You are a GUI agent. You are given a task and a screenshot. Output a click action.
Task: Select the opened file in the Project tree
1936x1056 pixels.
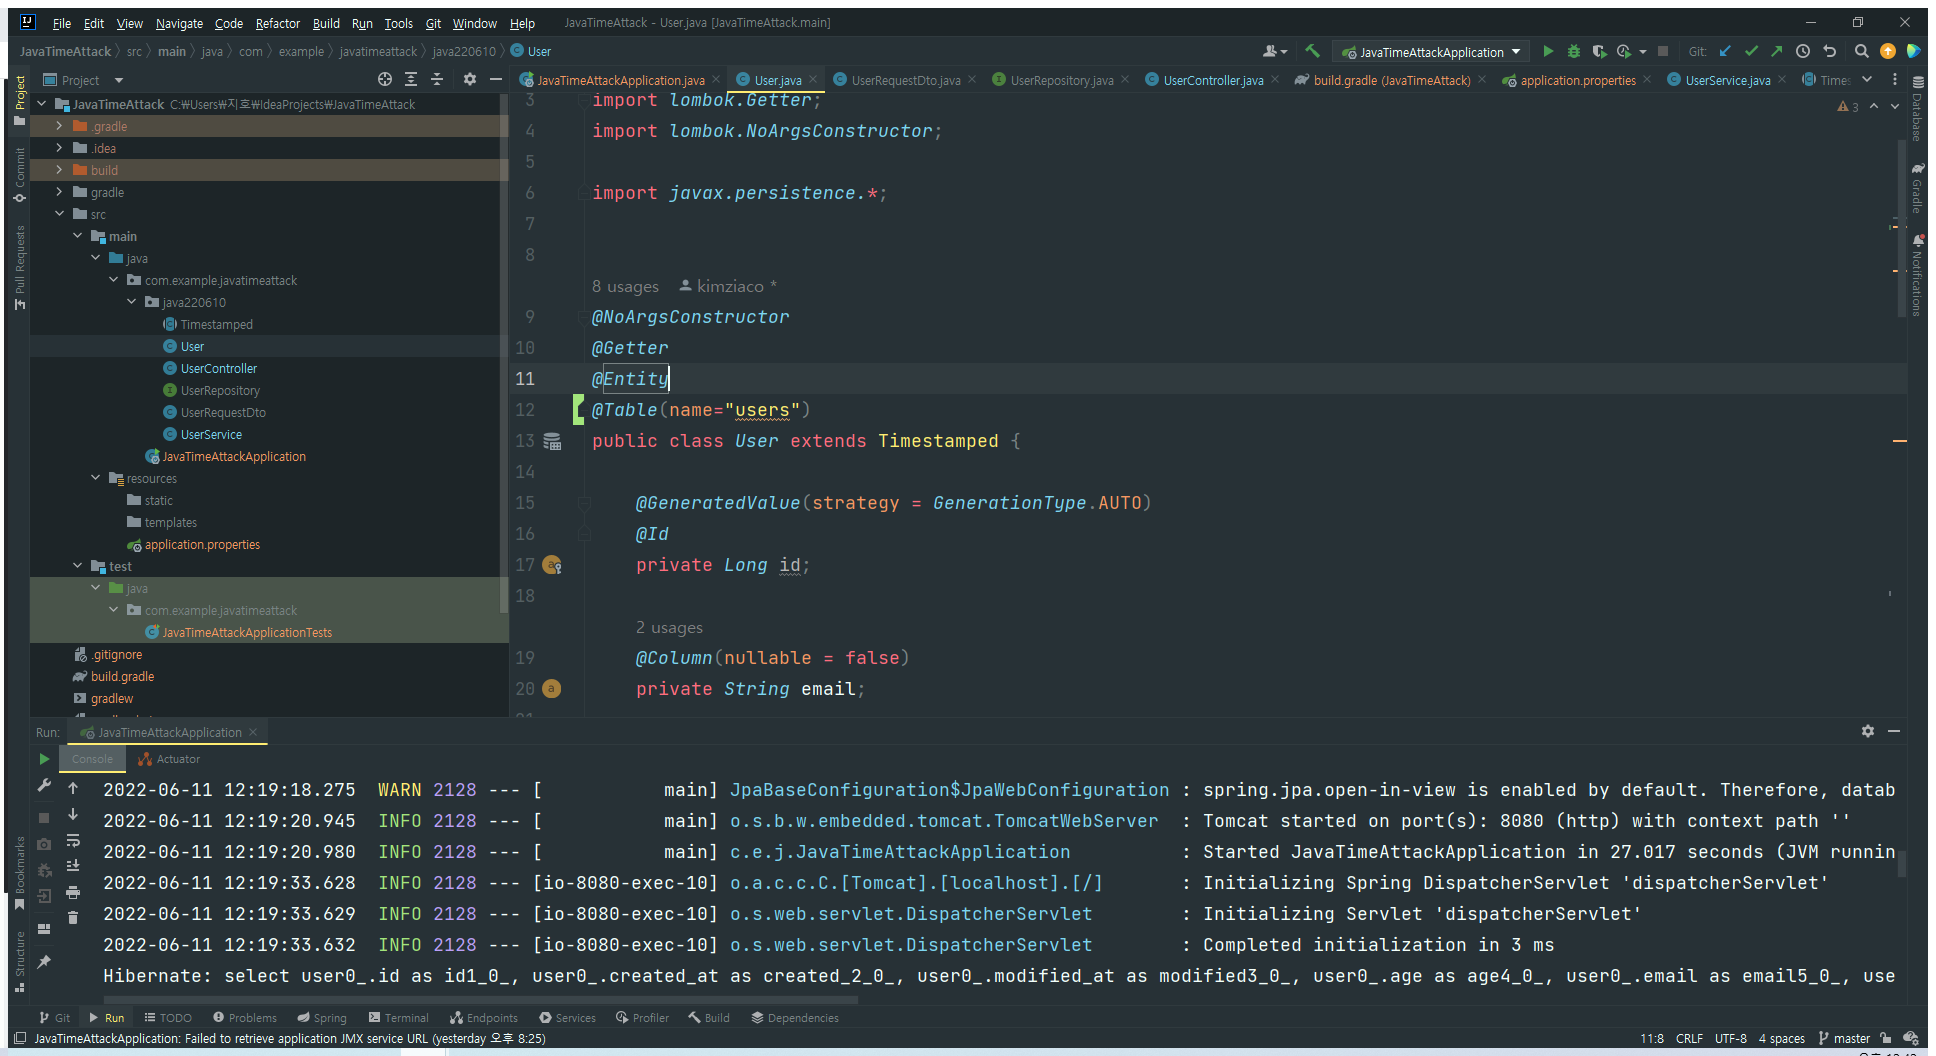click(x=385, y=79)
